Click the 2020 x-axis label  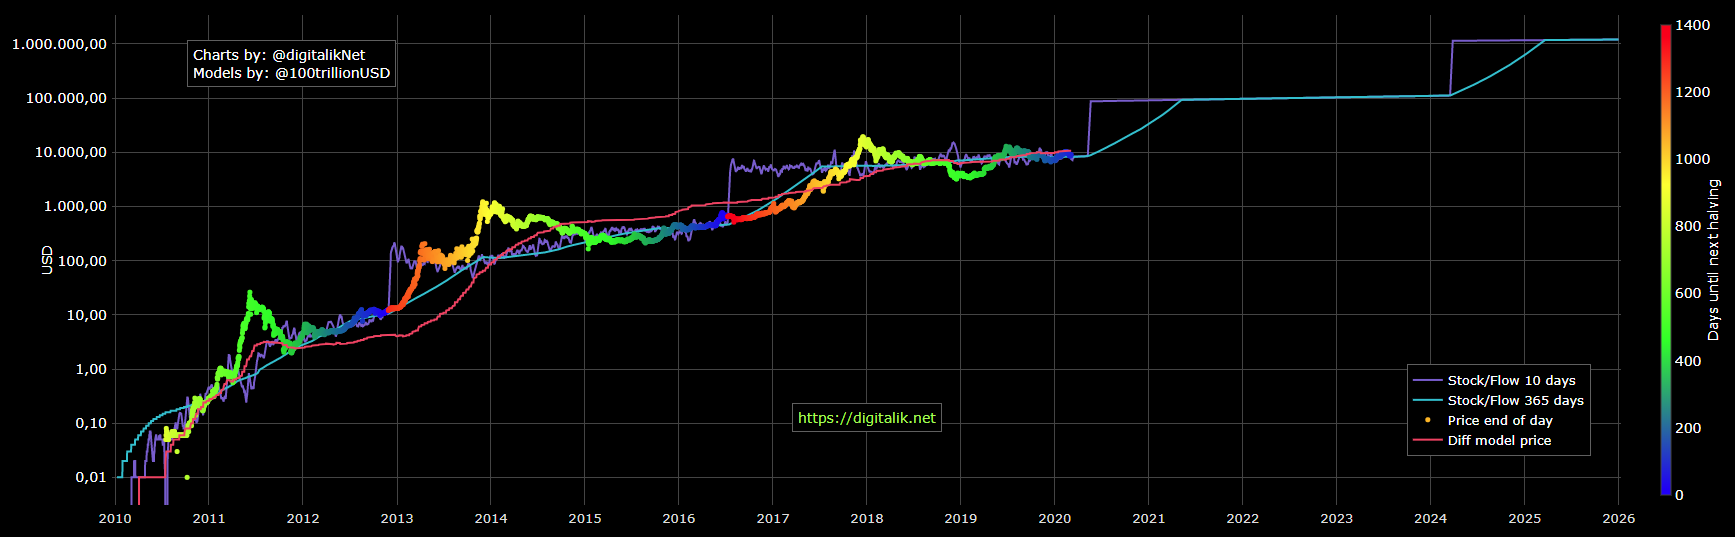[x=1055, y=518]
